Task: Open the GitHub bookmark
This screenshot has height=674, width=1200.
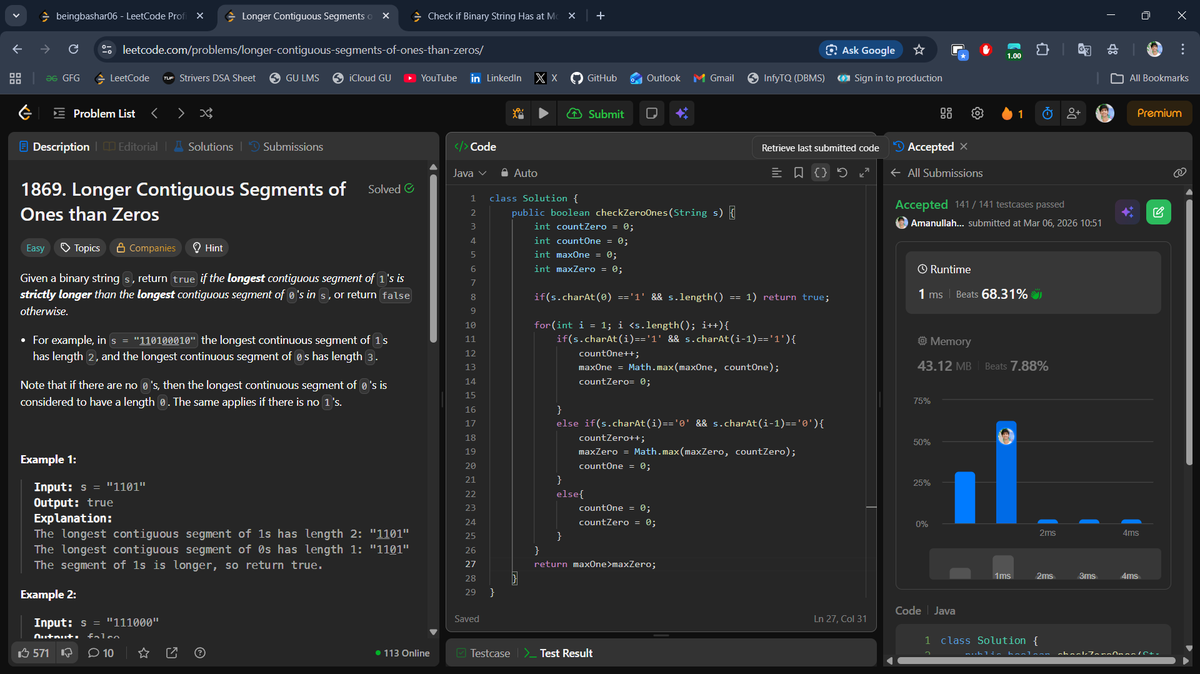Action: coord(592,78)
